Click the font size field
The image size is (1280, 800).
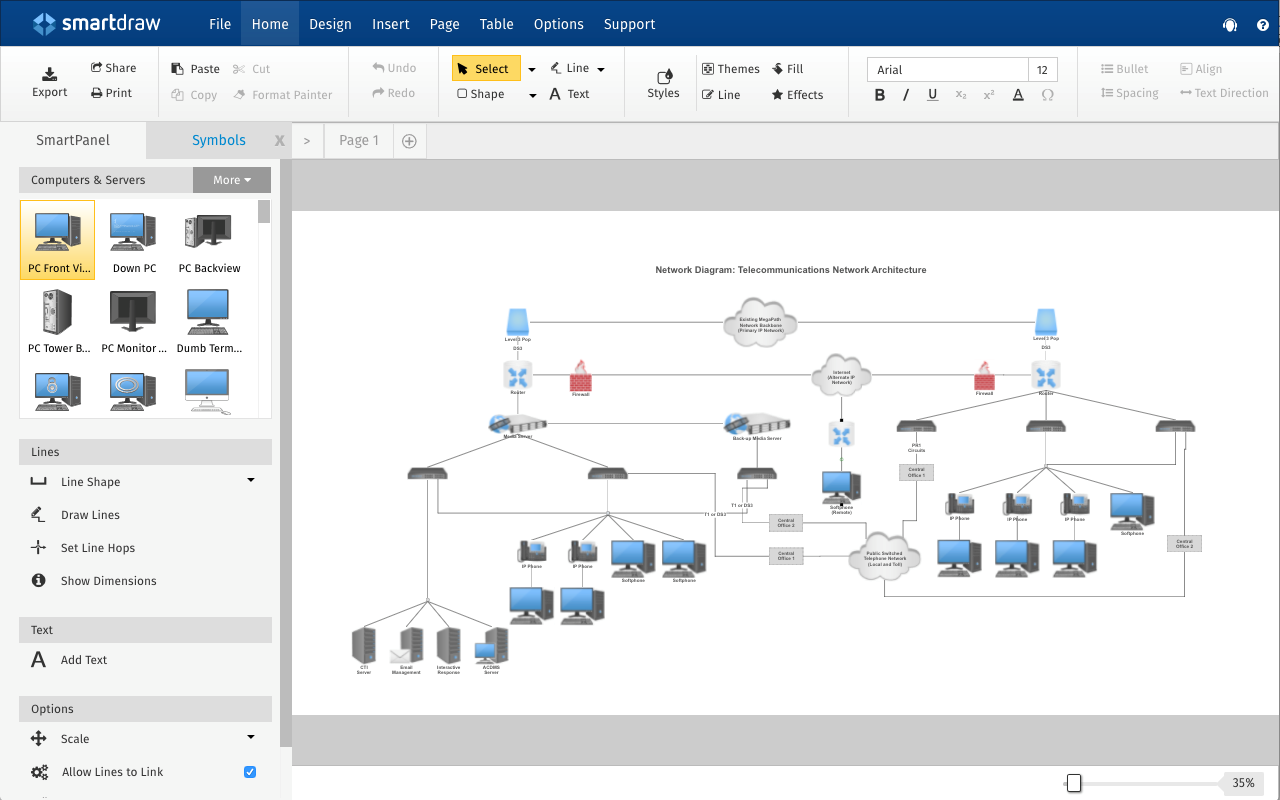pos(1043,69)
